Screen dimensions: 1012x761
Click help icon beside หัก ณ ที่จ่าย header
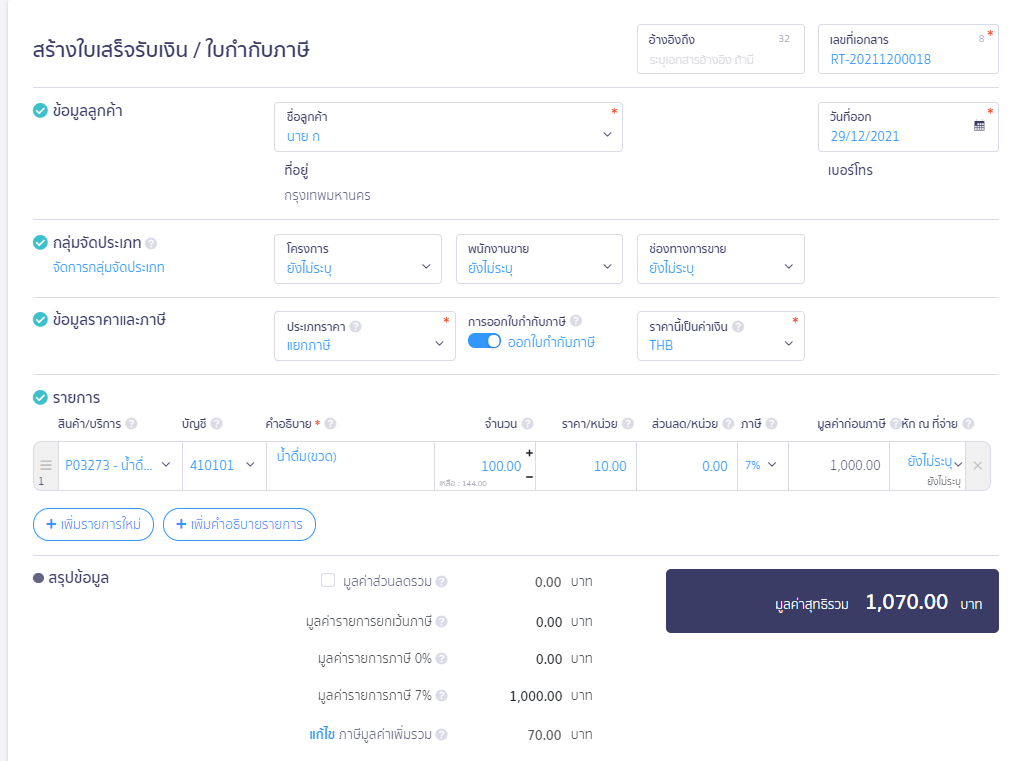click(x=968, y=423)
